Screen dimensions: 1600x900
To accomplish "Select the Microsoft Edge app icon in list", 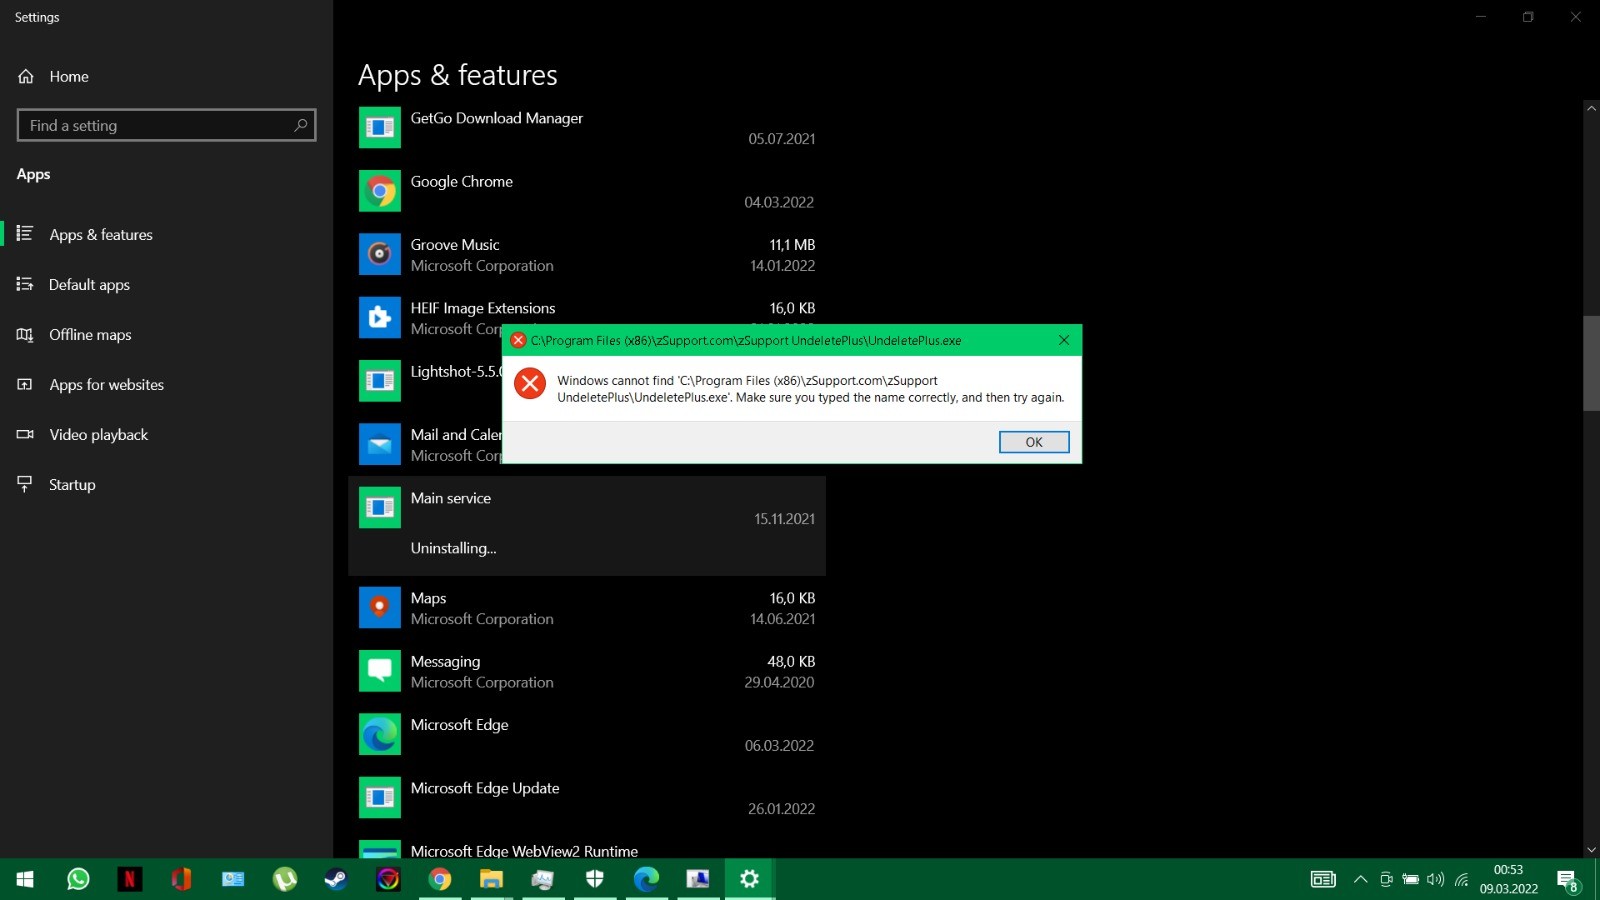I will point(380,734).
